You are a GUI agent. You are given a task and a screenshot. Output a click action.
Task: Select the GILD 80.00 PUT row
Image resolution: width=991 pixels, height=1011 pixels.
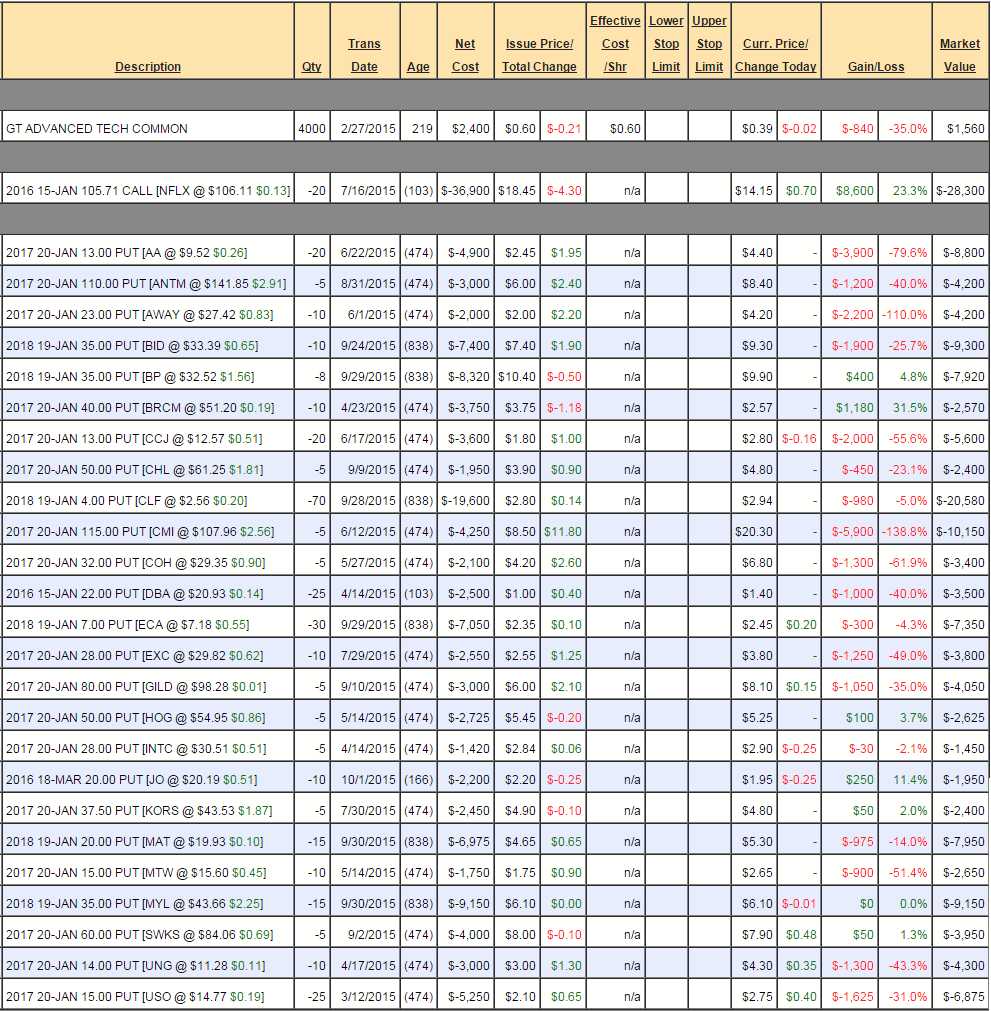click(135, 687)
